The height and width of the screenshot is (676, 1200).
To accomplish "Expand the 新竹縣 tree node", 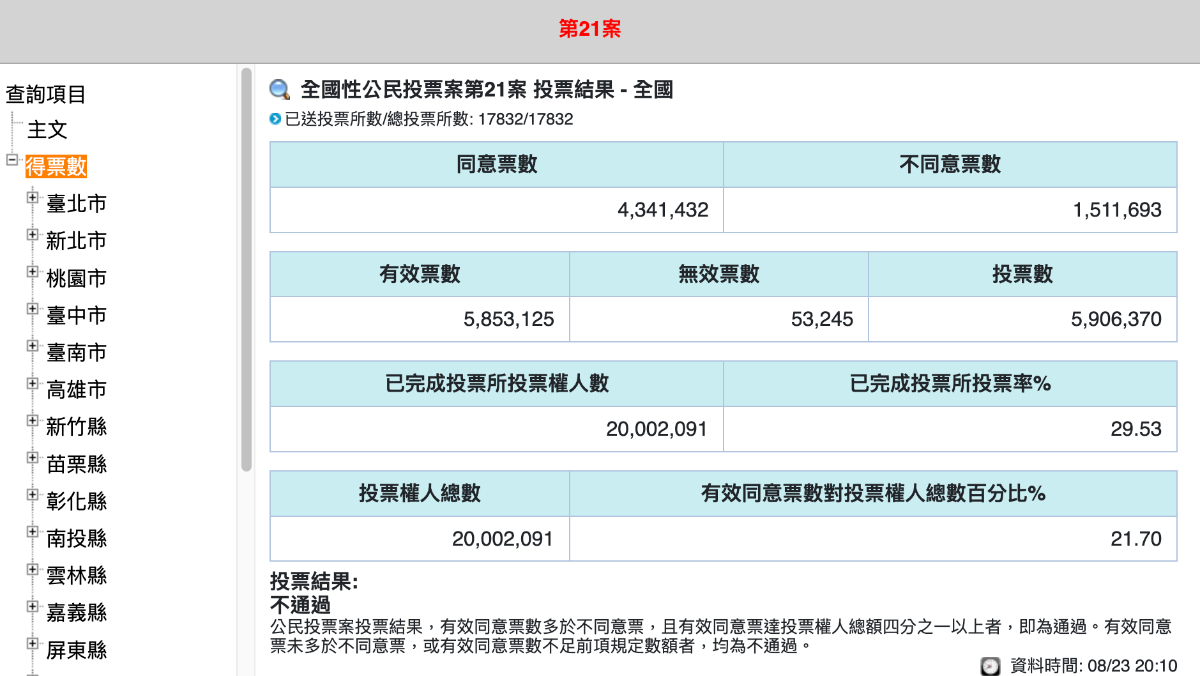I will (33, 420).
